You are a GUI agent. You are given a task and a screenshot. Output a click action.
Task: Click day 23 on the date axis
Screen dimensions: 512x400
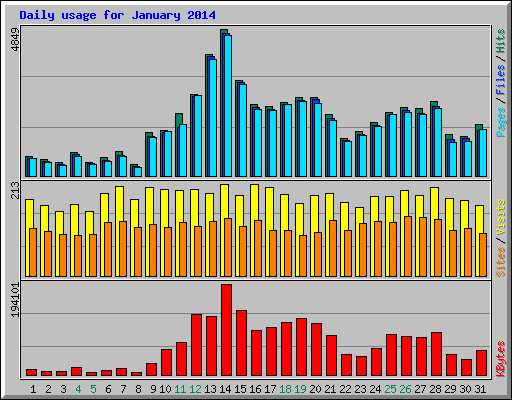[x=360, y=389]
